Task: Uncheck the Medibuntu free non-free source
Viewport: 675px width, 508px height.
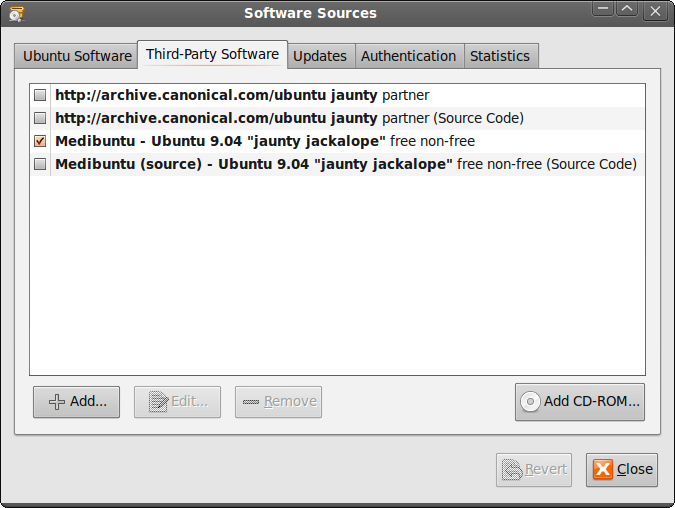Action: pos(40,141)
